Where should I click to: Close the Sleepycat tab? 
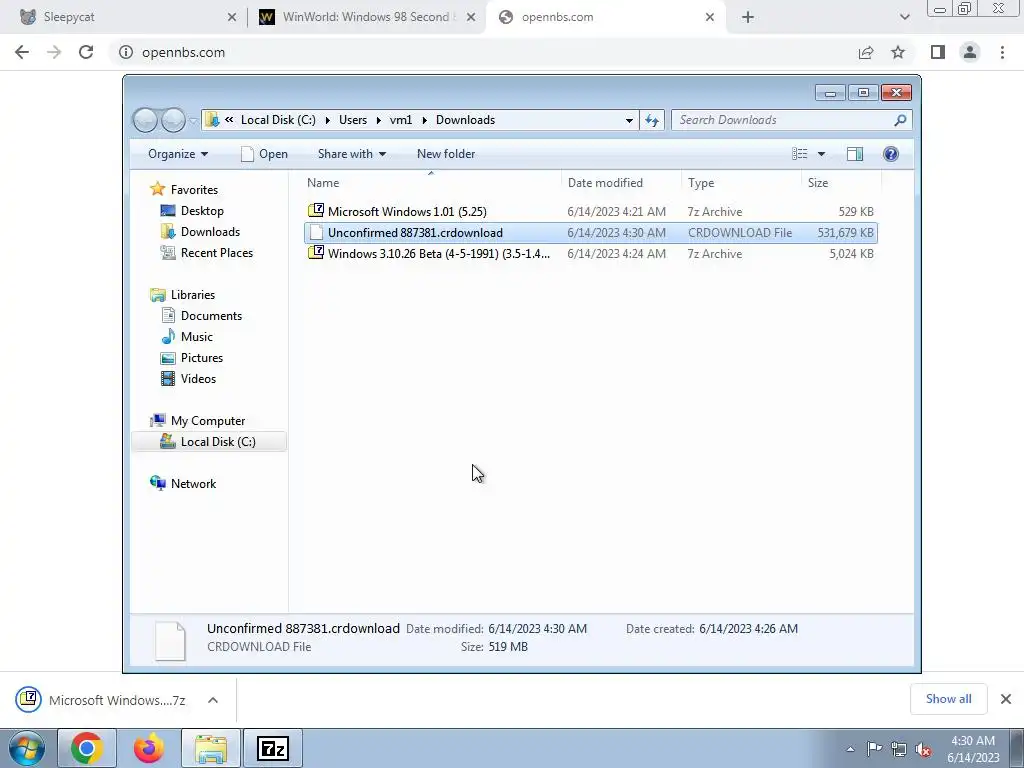(232, 17)
